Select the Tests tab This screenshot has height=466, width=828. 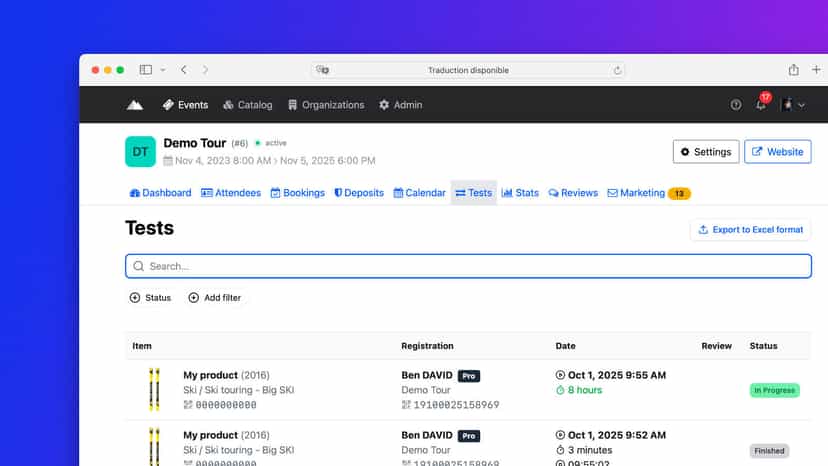(x=474, y=193)
